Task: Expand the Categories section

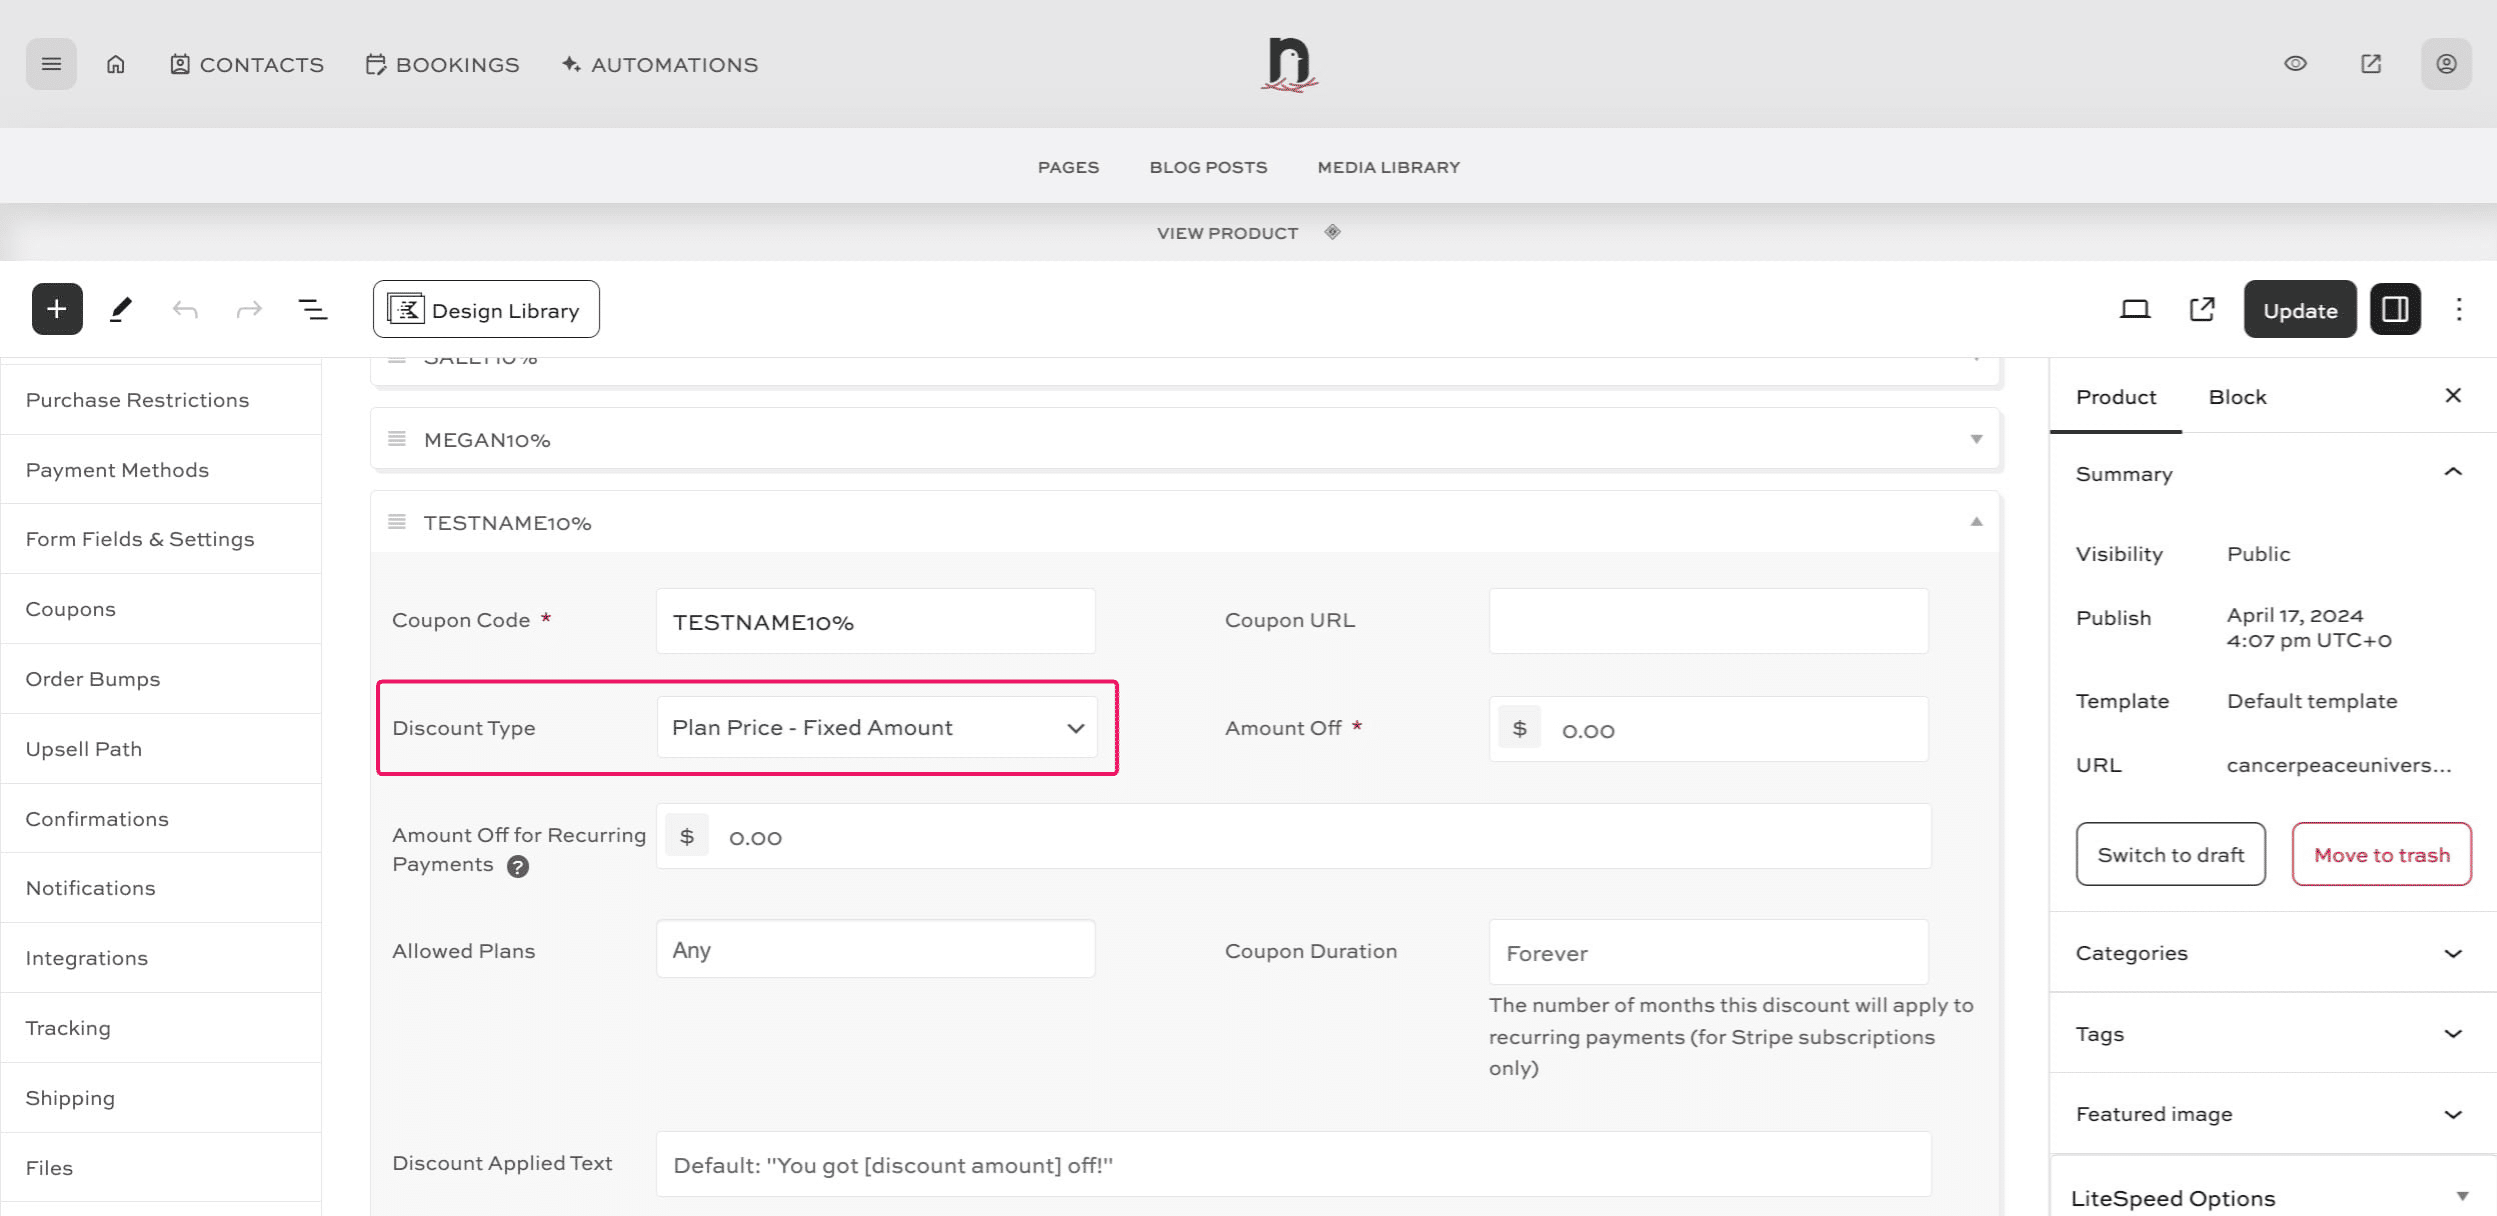Action: [x=2452, y=953]
